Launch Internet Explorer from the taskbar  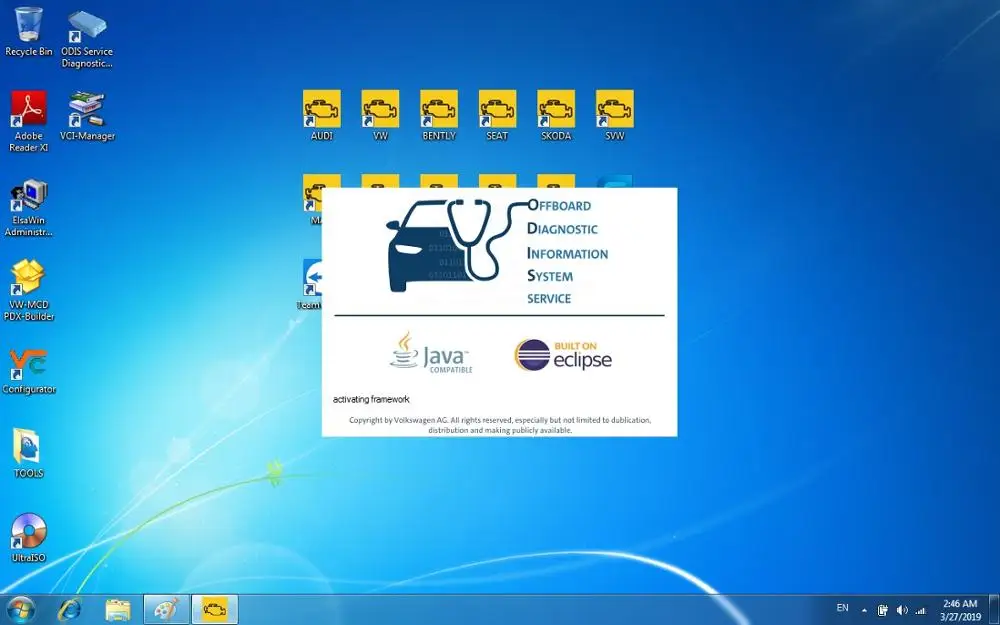point(69,610)
